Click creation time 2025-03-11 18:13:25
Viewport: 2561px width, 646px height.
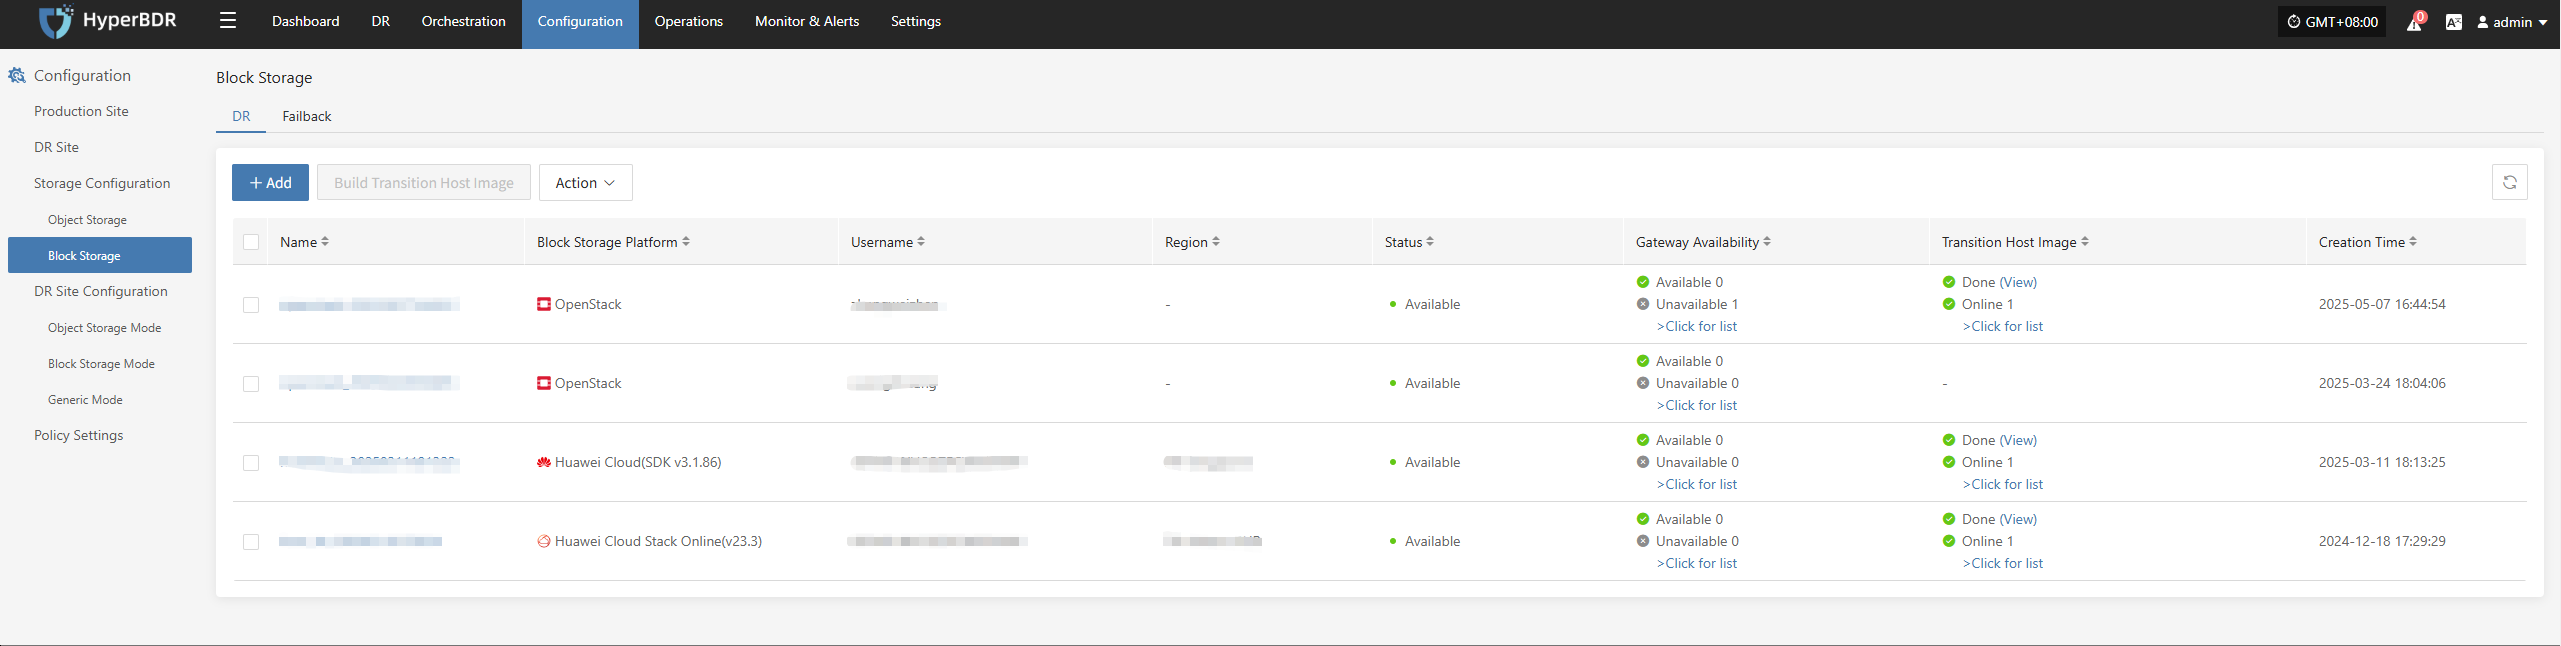click(x=2382, y=462)
